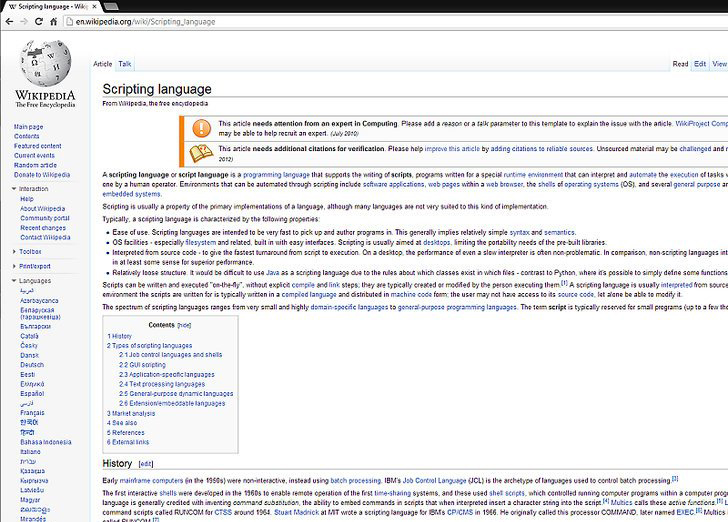This screenshot has width=728, height=522.
Task: Close the Scripting language browser tab
Action: 95,7
